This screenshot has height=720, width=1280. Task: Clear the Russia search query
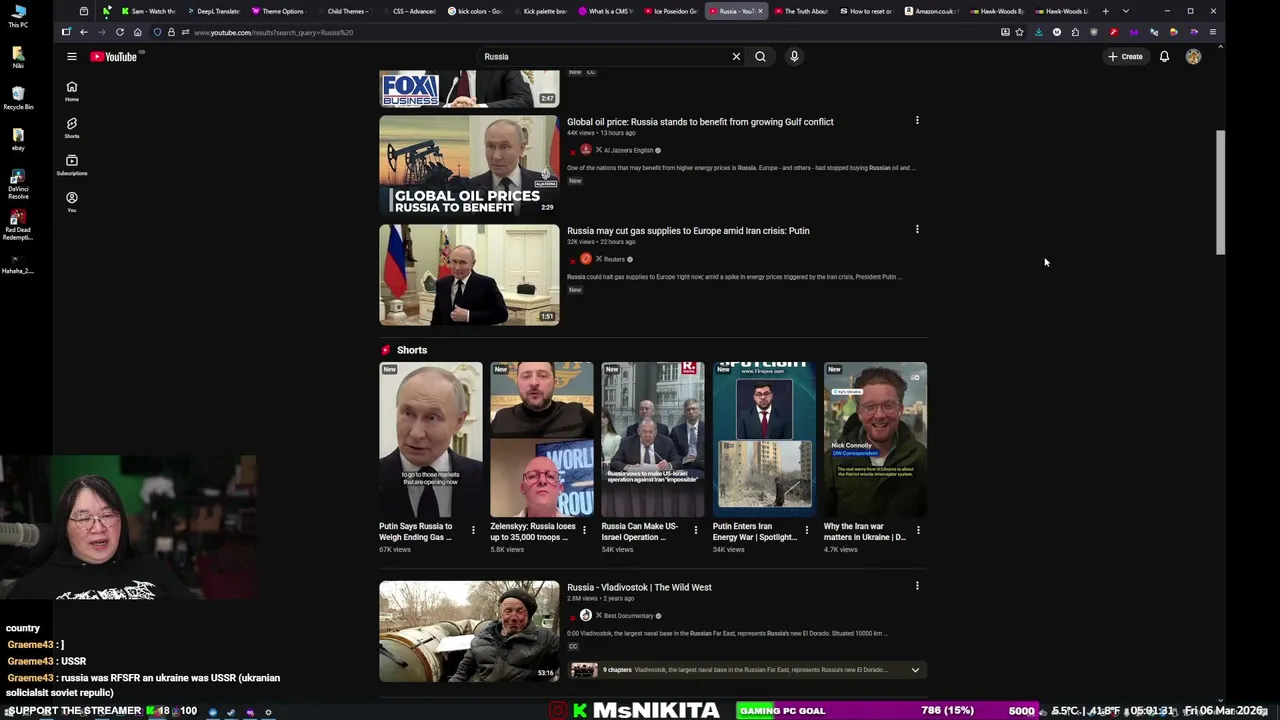coord(736,57)
